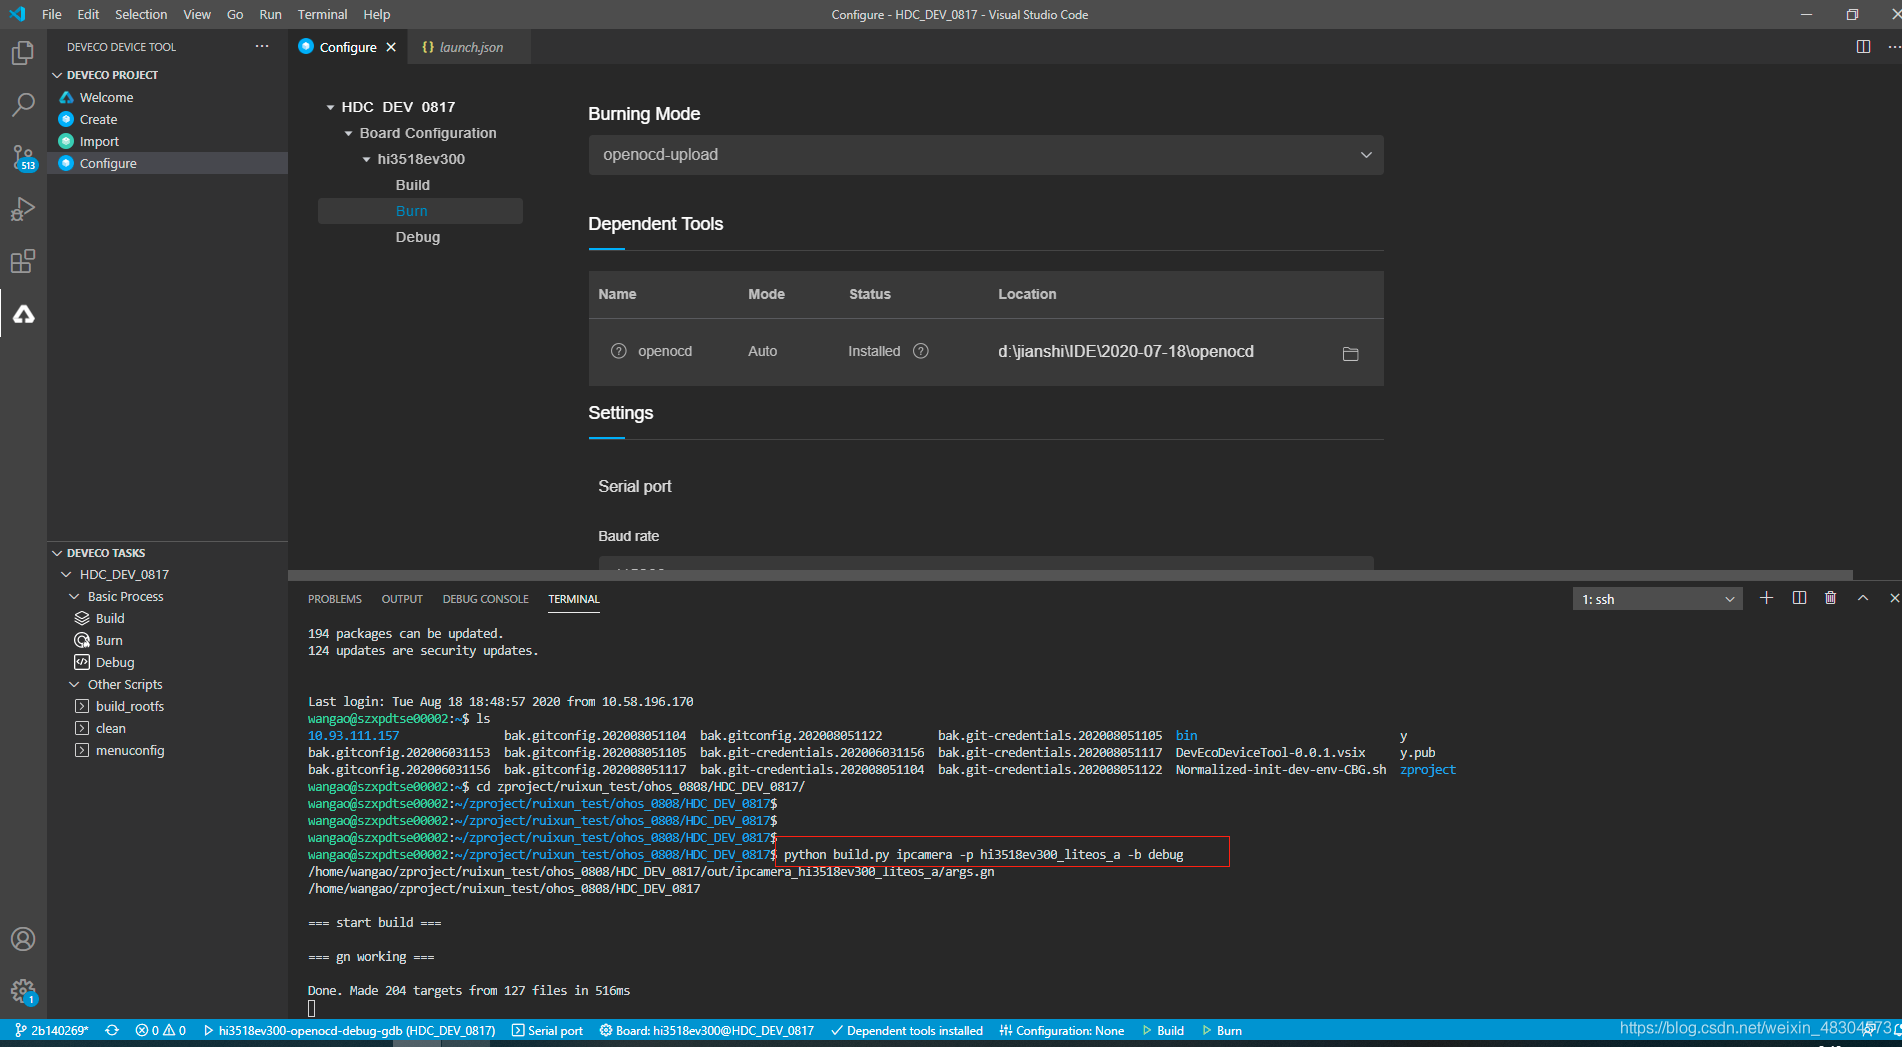Open the Selection menu
The image size is (1902, 1047).
coord(141,14)
